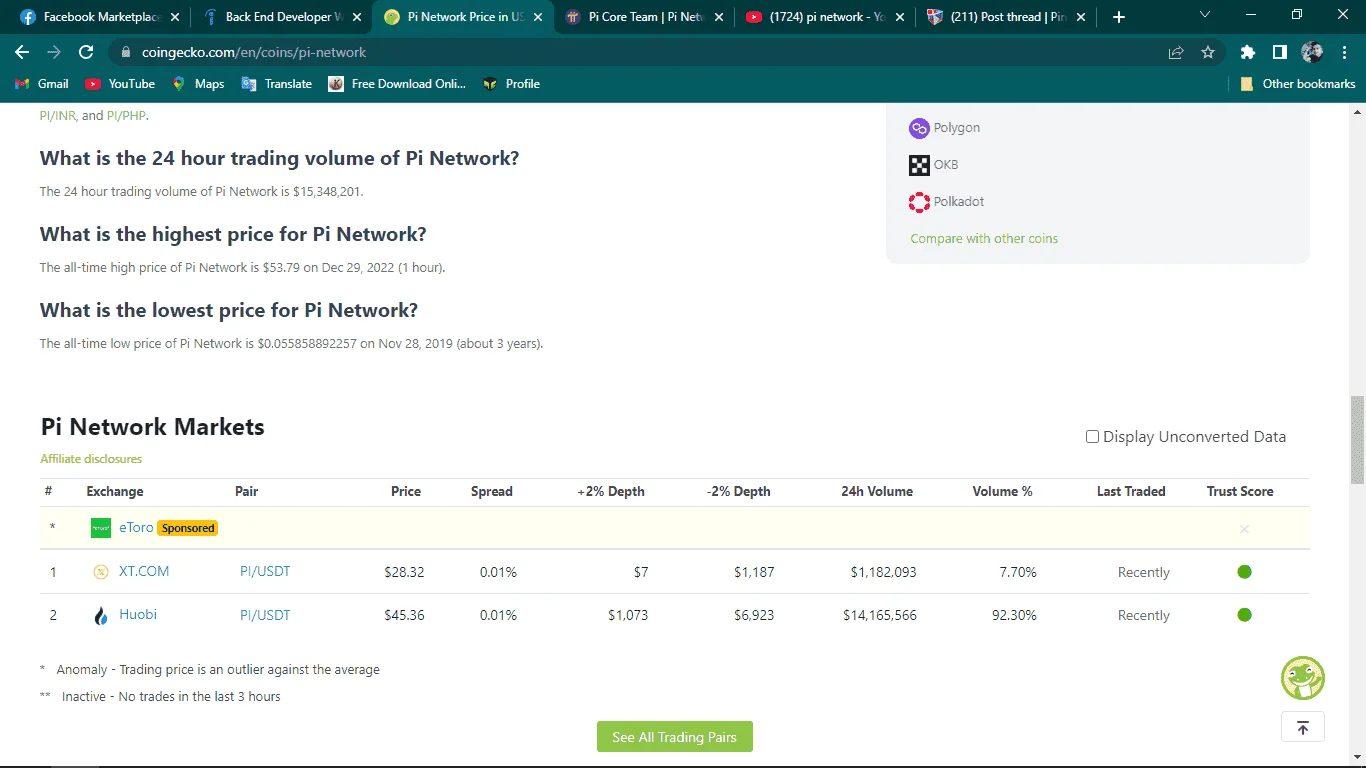Close the Post thread tab
The width and height of the screenshot is (1366, 768).
click(1081, 17)
